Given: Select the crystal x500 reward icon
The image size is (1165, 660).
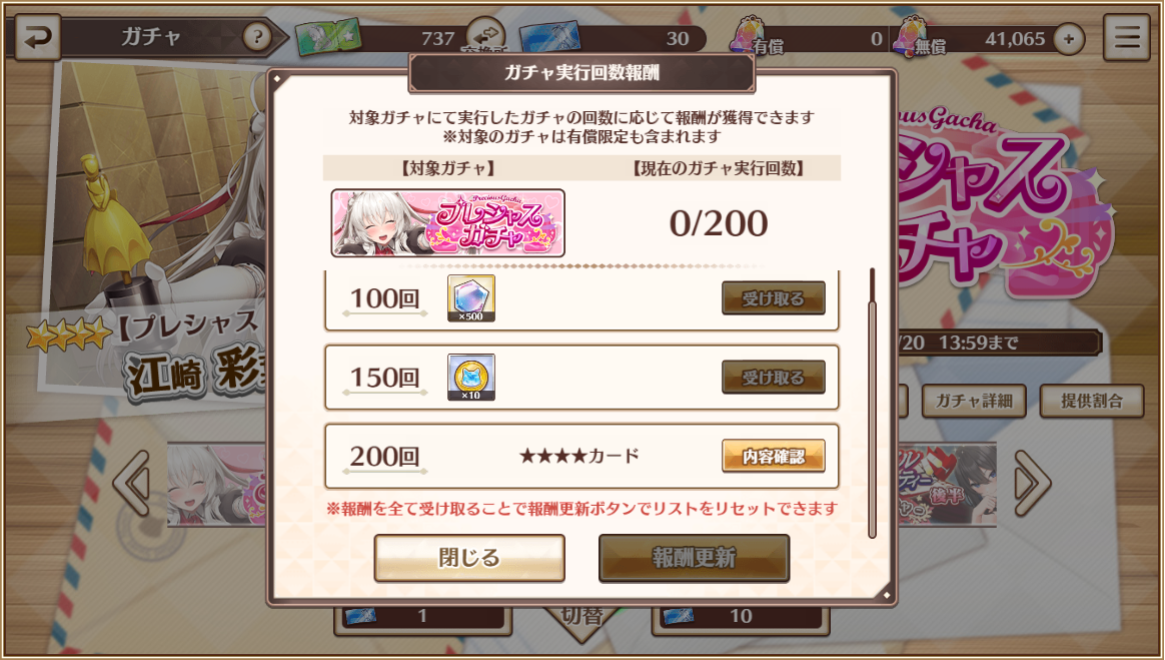Looking at the screenshot, I should click(471, 298).
